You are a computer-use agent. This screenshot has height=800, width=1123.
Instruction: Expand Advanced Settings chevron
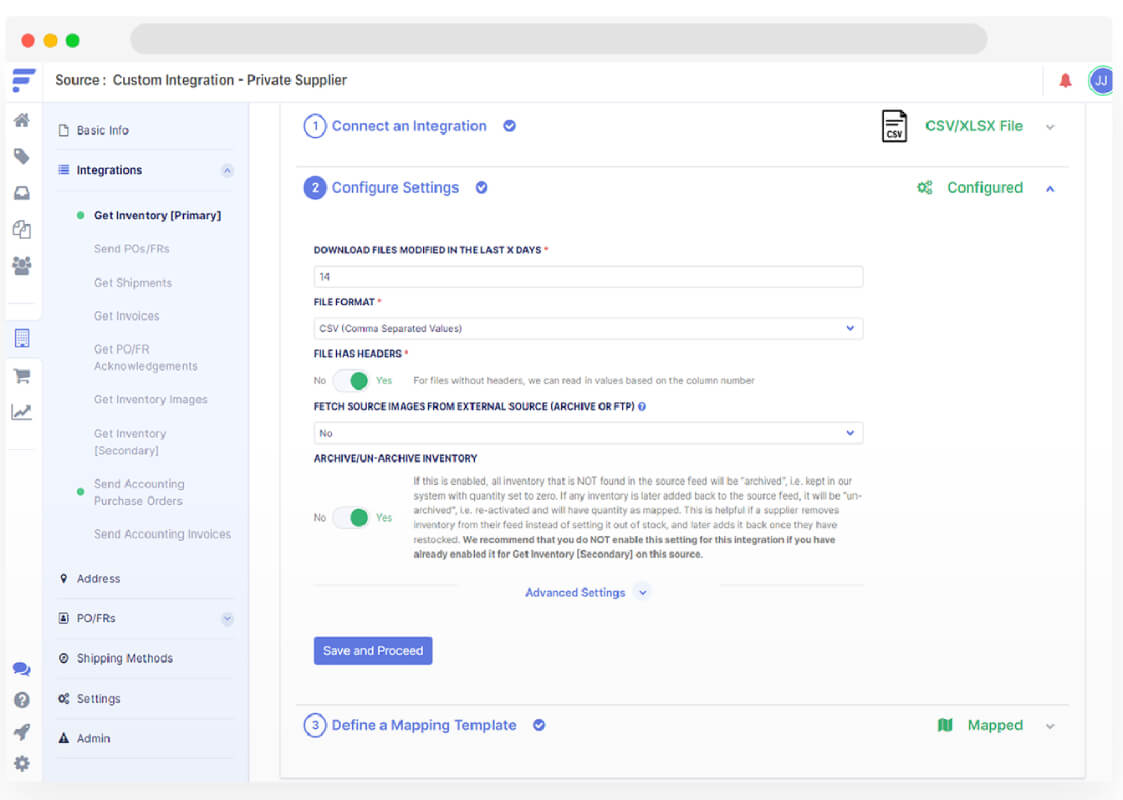pyautogui.click(x=642, y=592)
